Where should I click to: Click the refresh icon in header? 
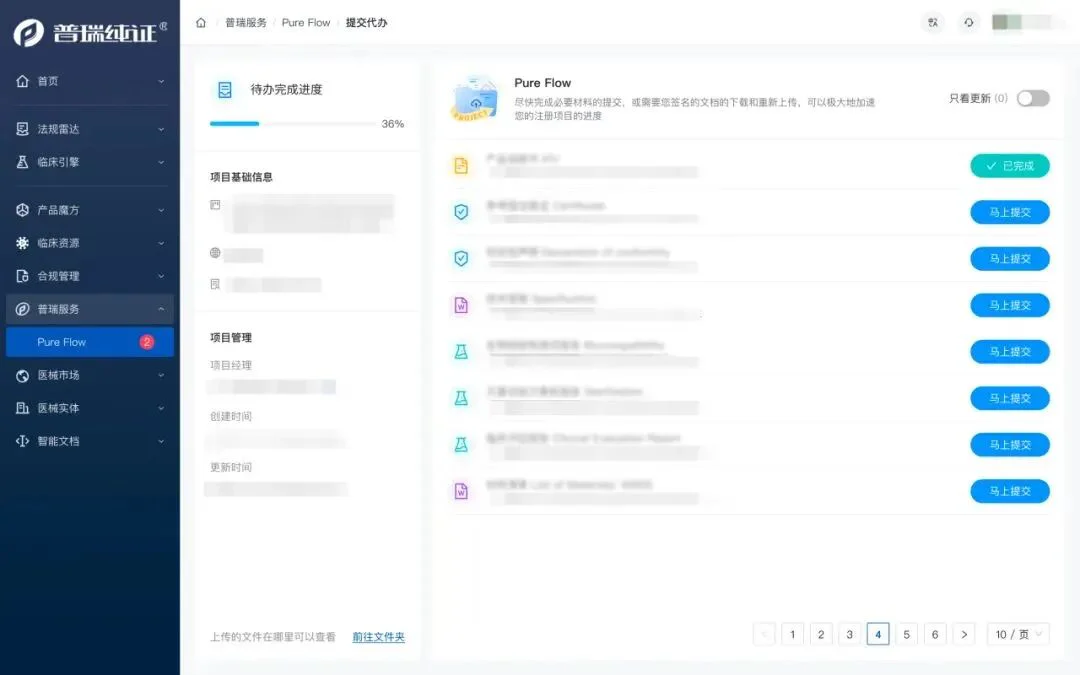pos(969,23)
